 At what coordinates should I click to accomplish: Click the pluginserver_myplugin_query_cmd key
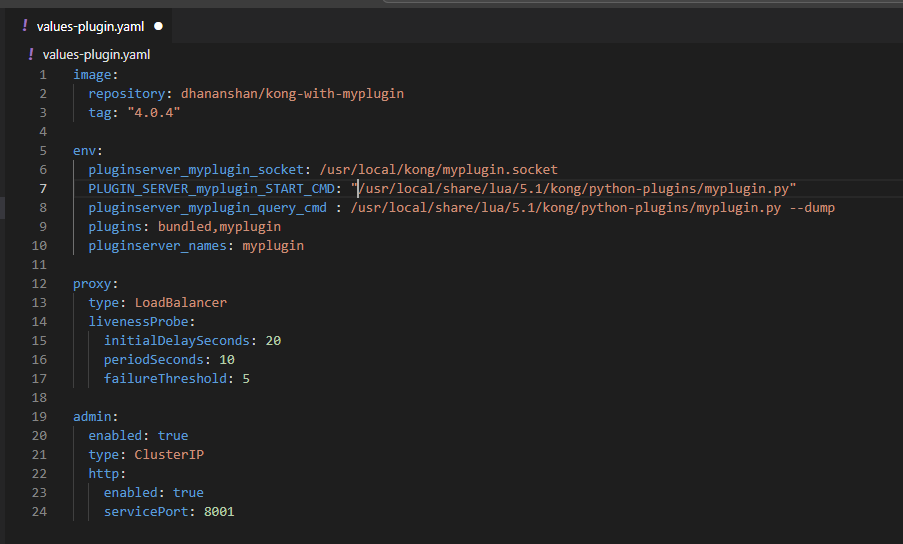[206, 207]
